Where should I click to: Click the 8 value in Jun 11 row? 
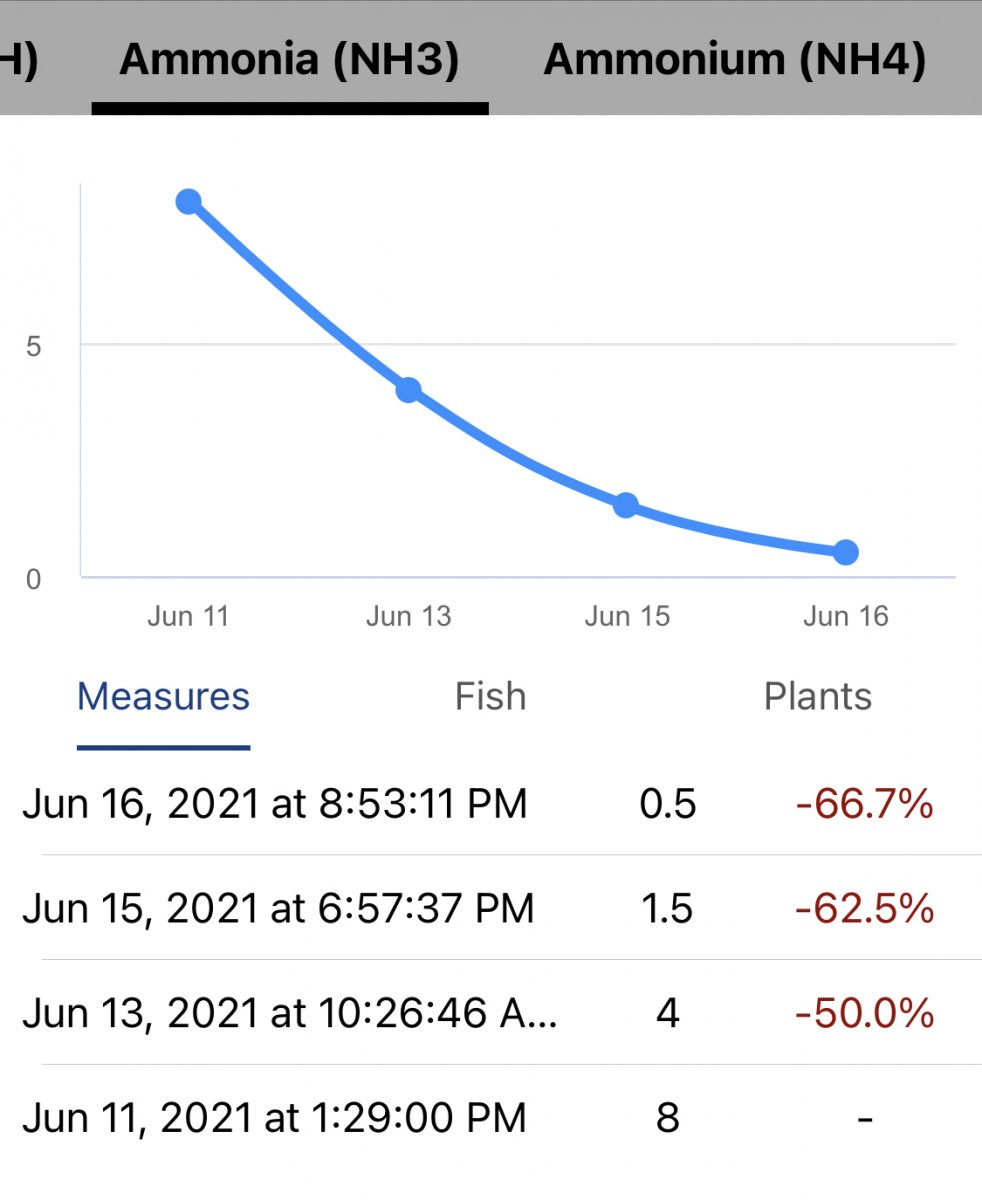pyautogui.click(x=667, y=1117)
